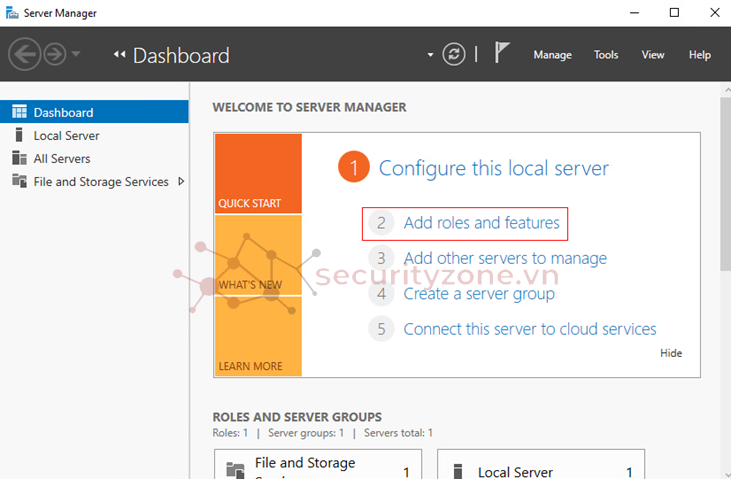Open the Manage menu
Screen dimensions: 731x479
[x=552, y=55]
